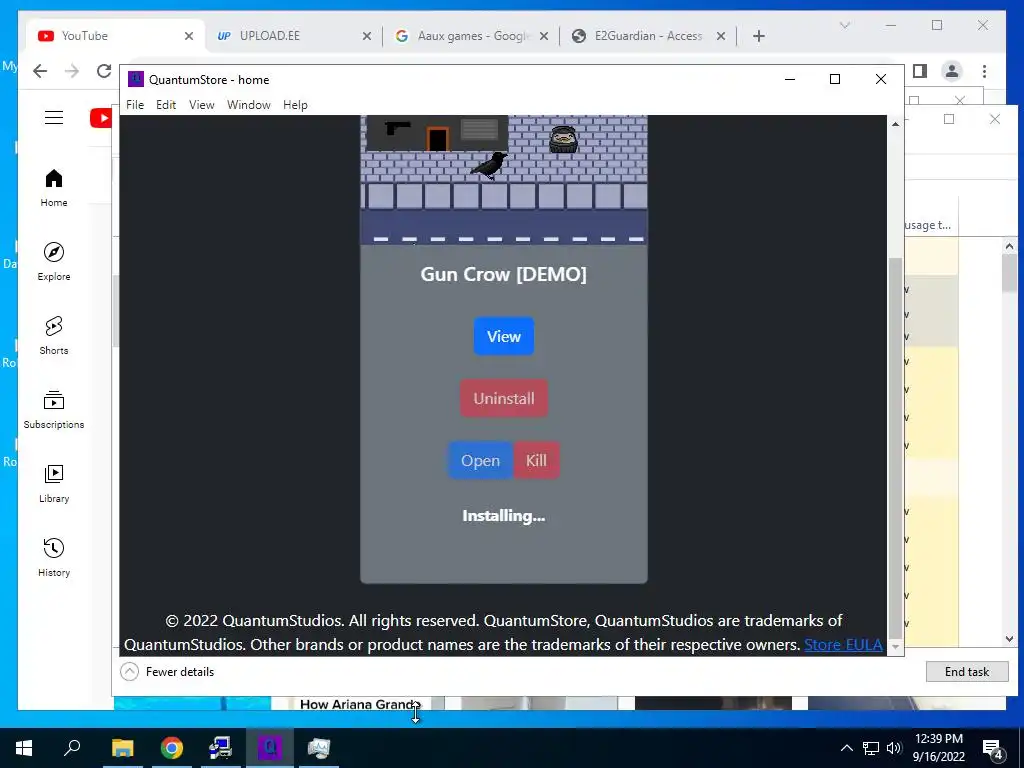Click Gun Crow [DEMO] title text
This screenshot has width=1024, height=768.
click(504, 274)
